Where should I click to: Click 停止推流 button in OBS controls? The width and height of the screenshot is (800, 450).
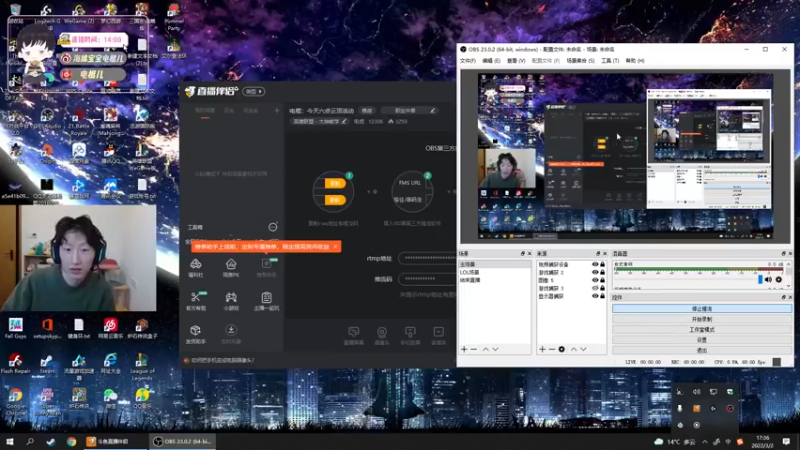(702, 309)
